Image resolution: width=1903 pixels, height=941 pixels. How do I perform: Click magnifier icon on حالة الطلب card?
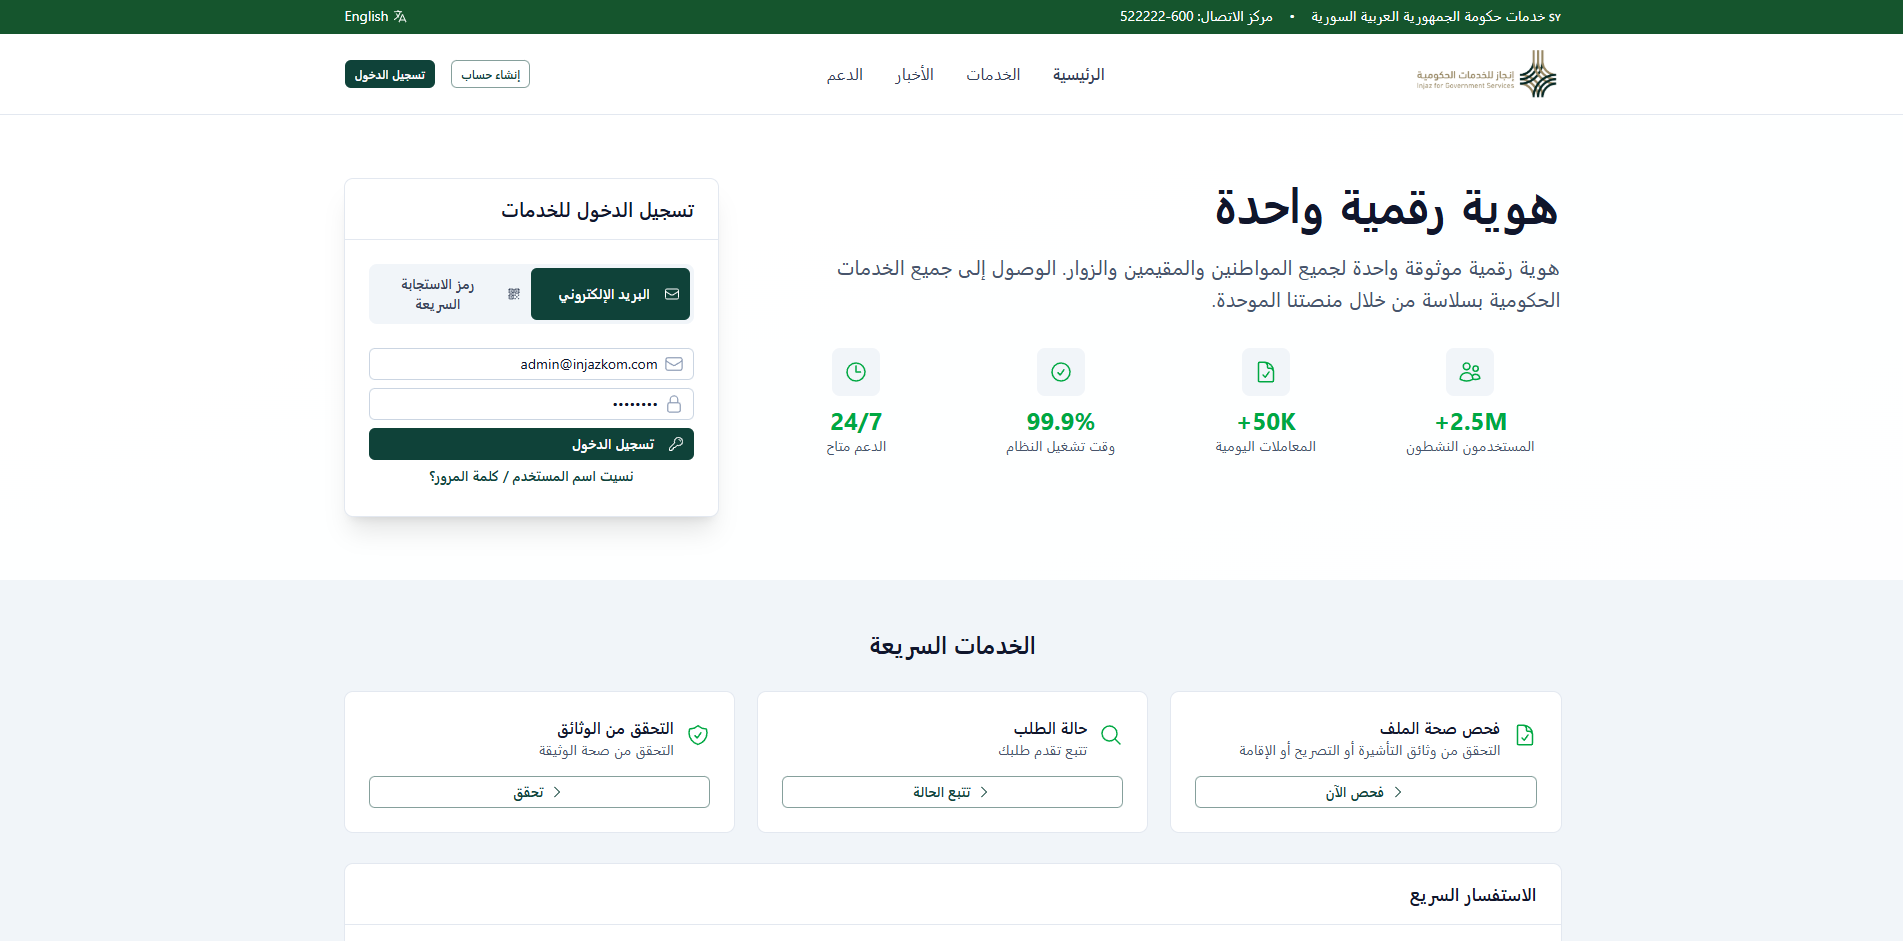coord(1111,734)
